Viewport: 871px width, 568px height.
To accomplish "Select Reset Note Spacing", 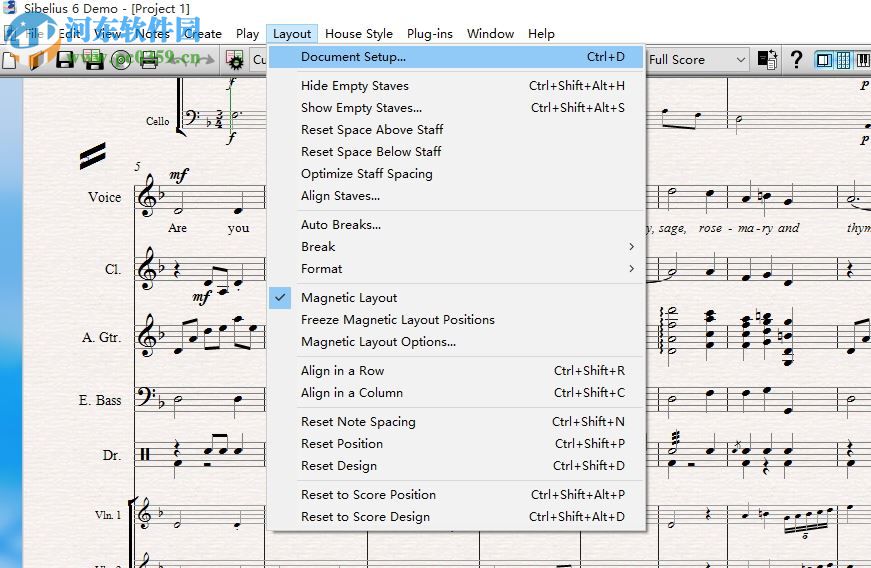I will pyautogui.click(x=455, y=421).
